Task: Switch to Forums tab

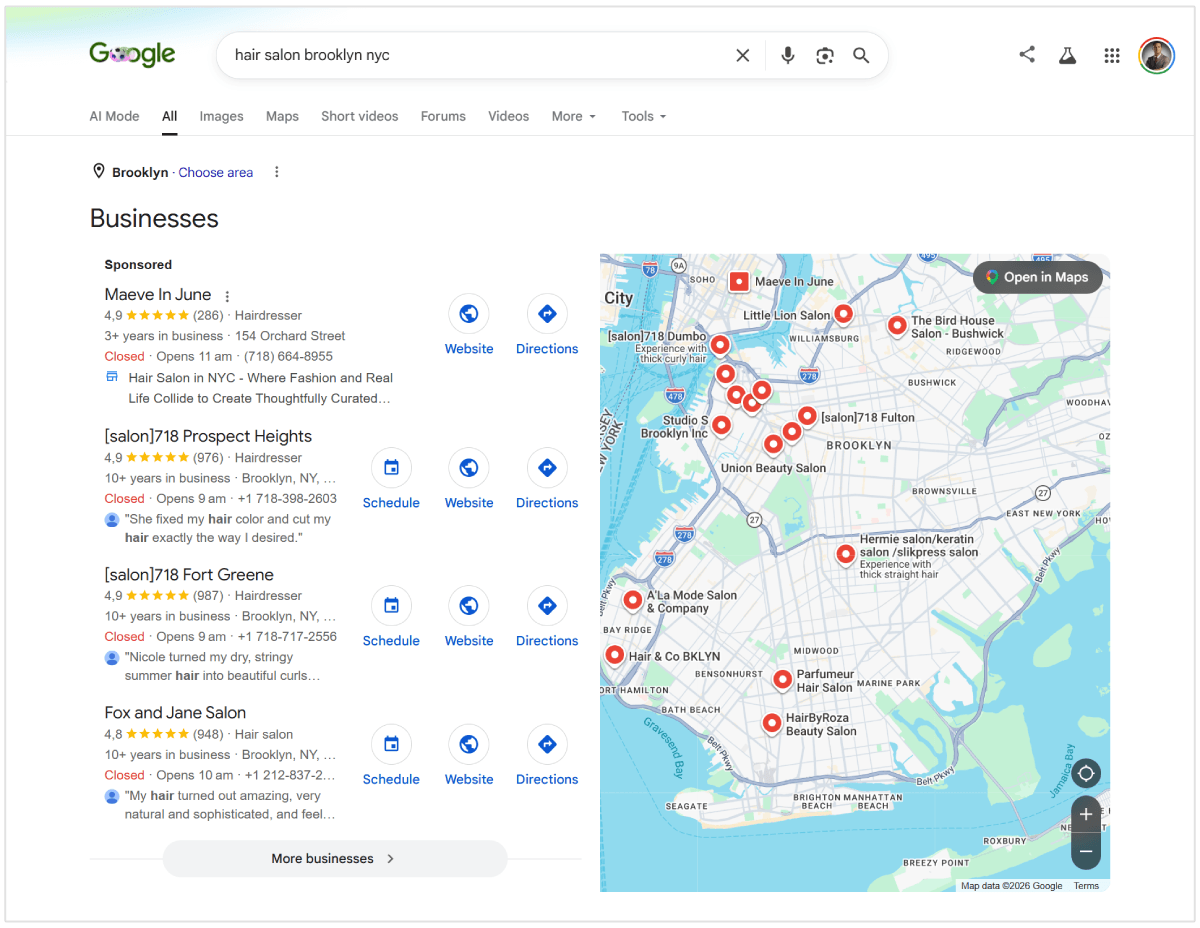Action: tap(443, 116)
